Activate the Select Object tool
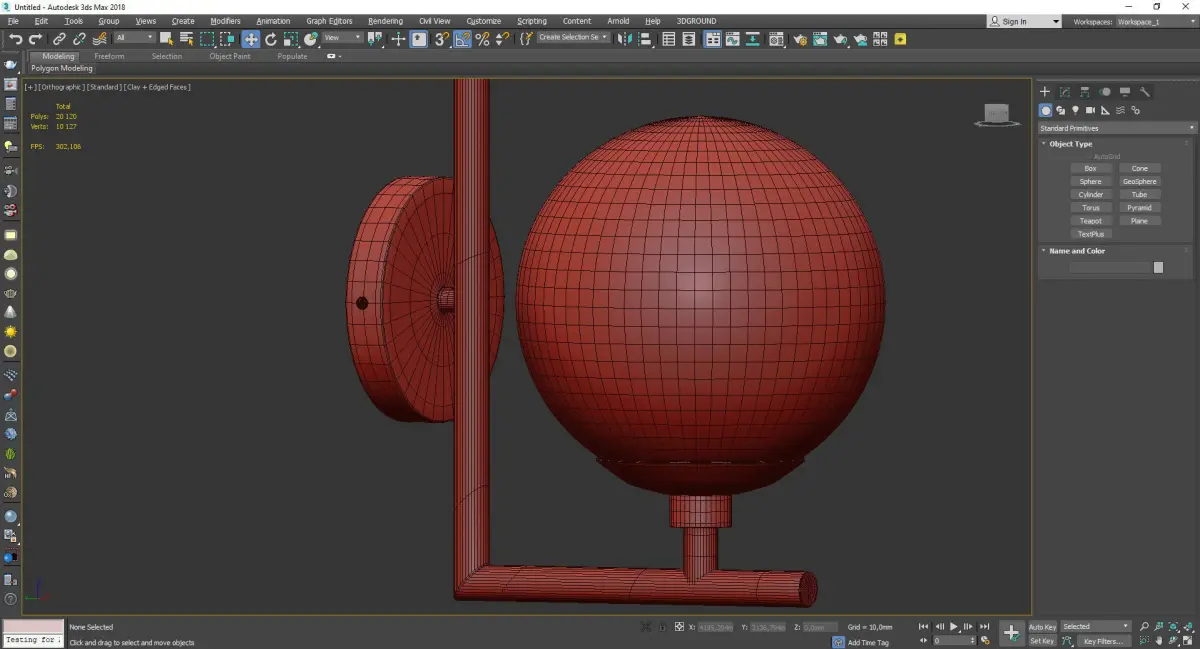This screenshot has width=1200, height=649. [166, 39]
